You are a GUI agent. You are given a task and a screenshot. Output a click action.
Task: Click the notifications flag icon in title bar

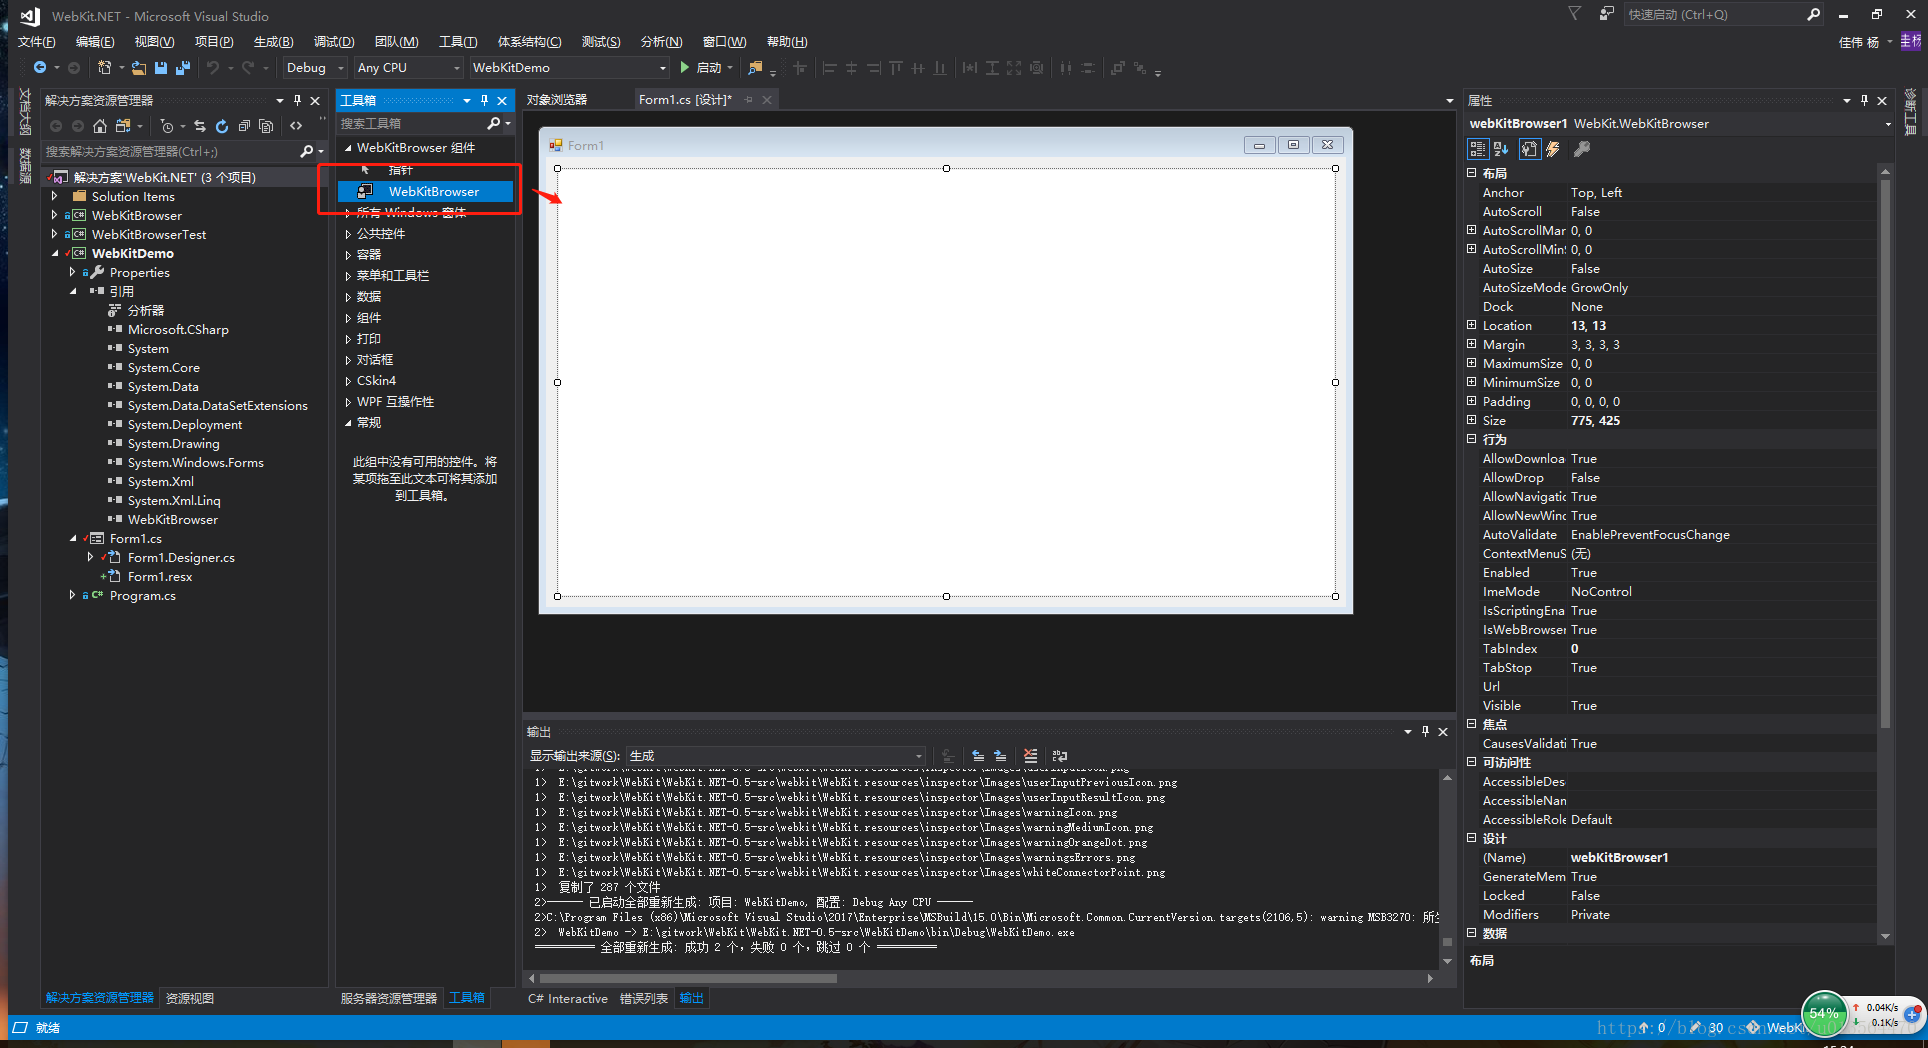point(1575,14)
